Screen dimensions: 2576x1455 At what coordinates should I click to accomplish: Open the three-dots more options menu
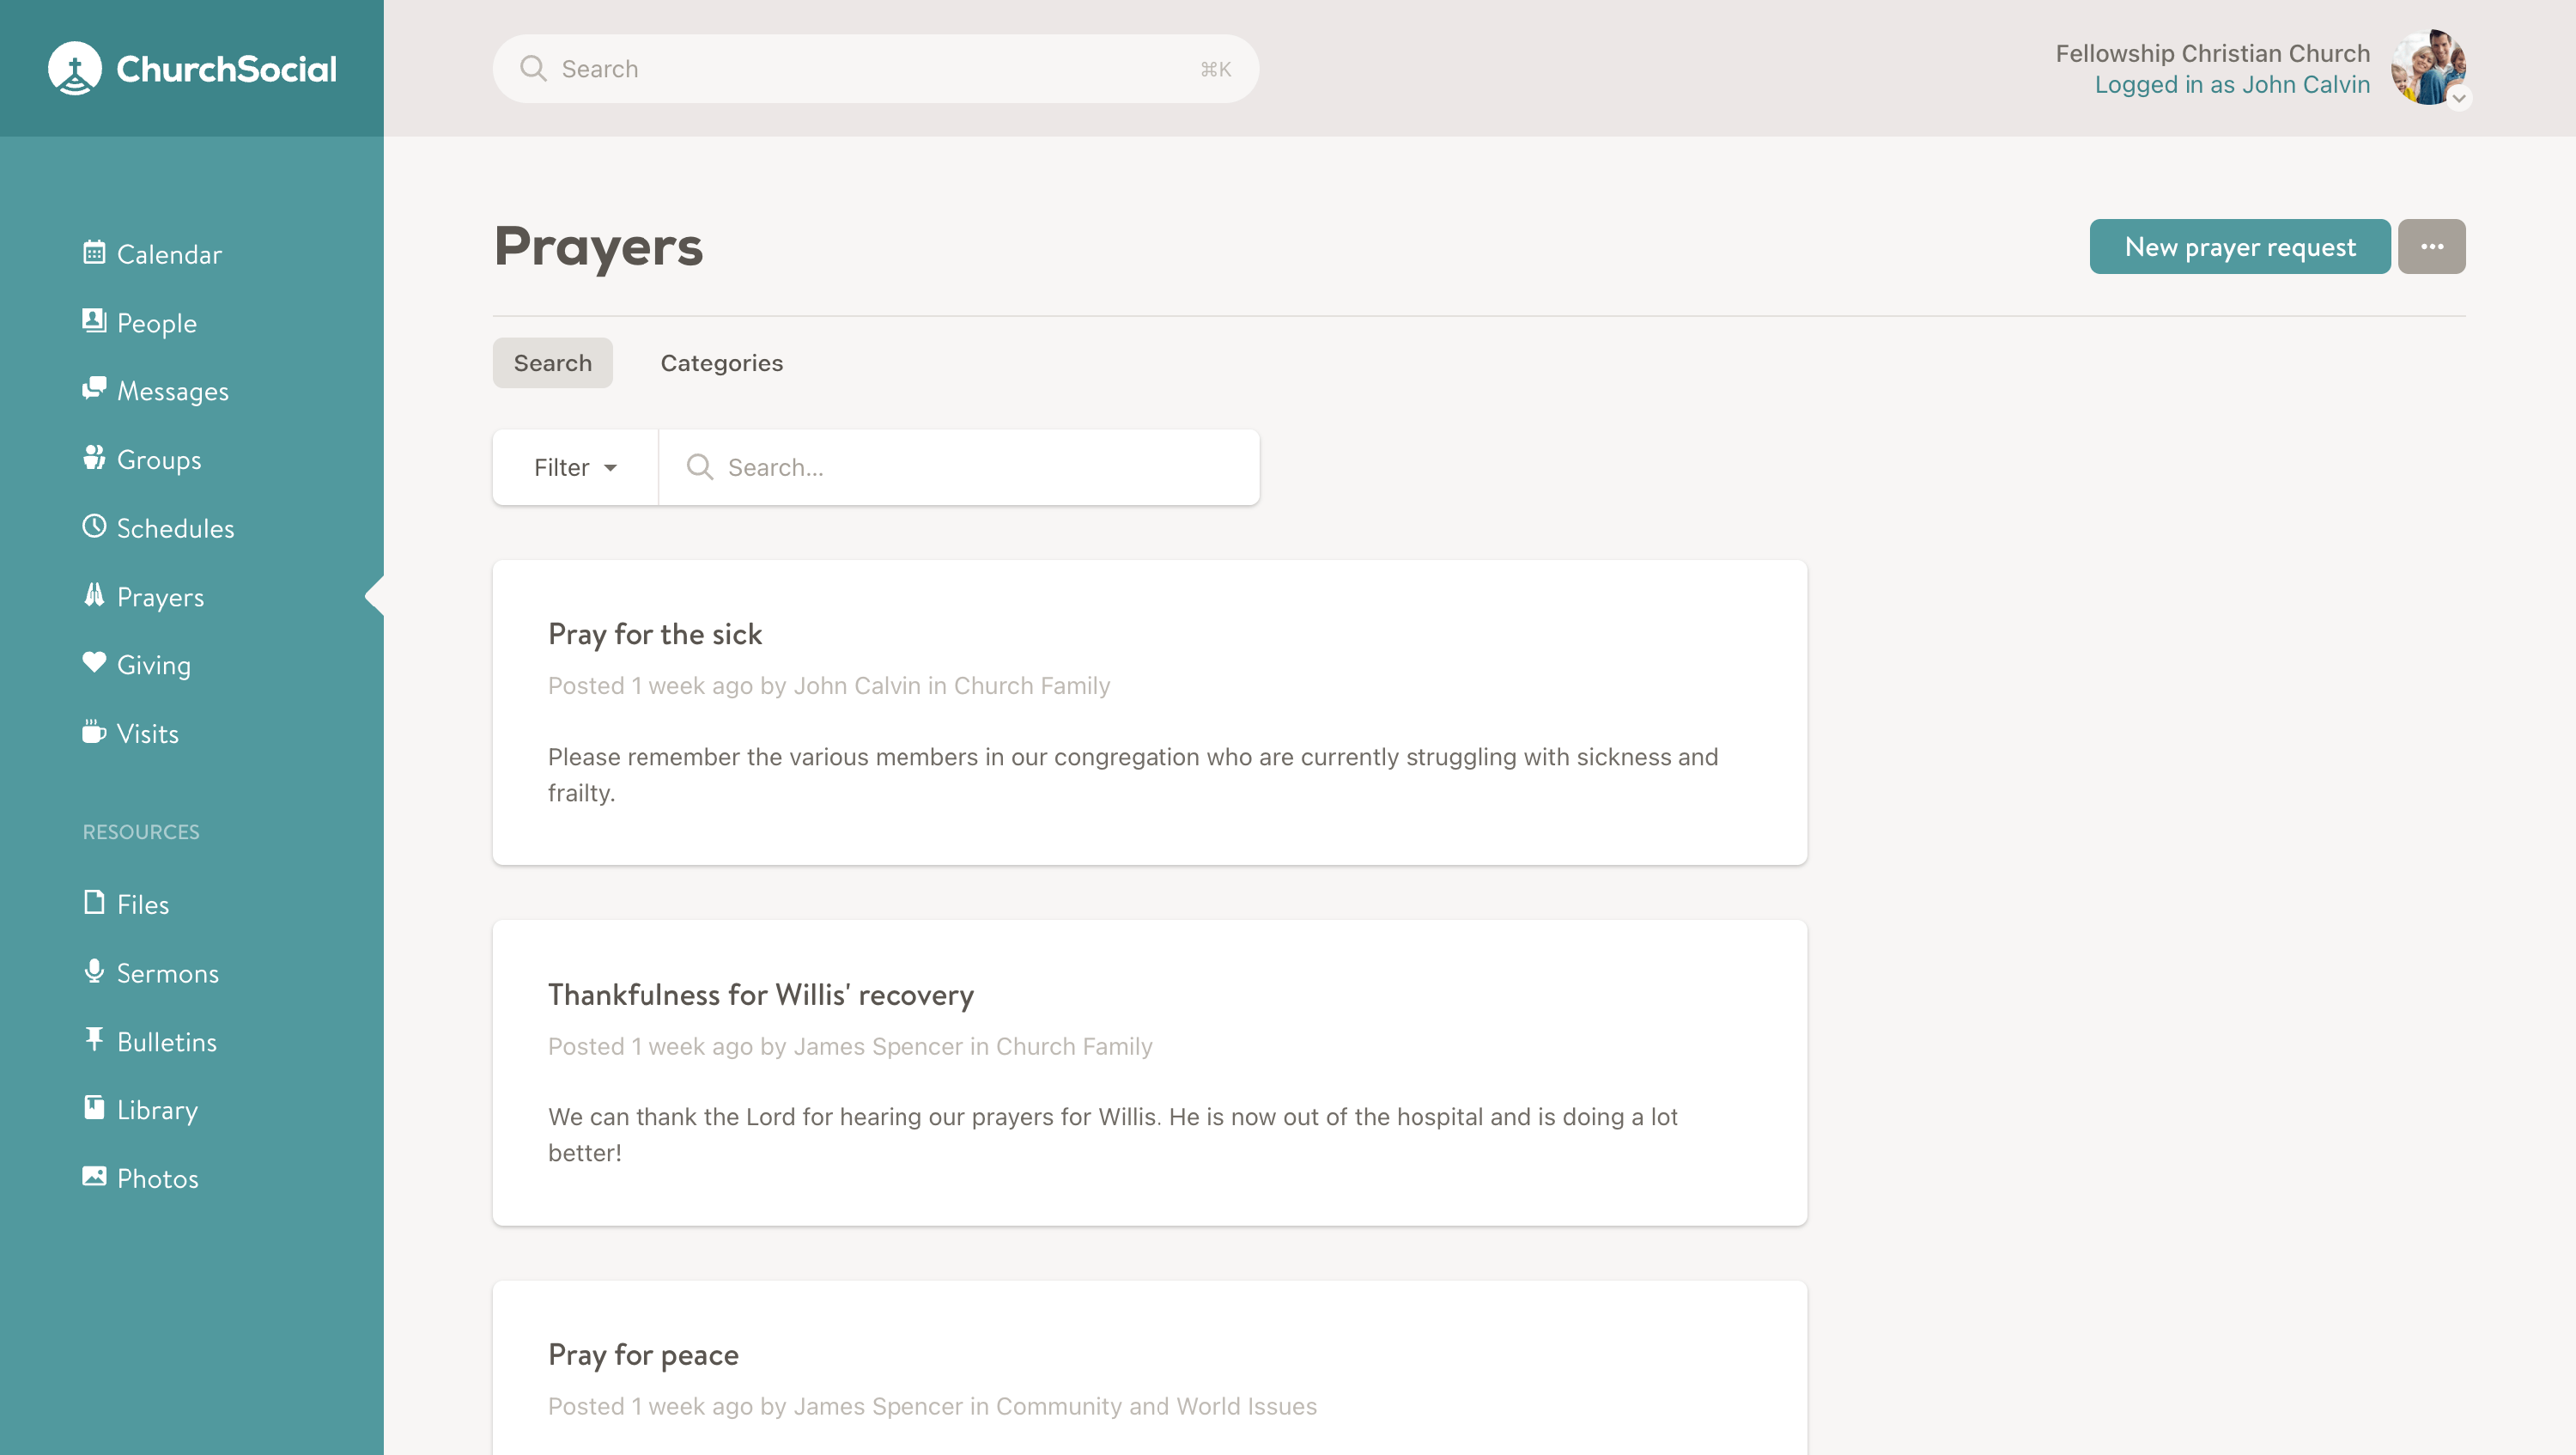[x=2431, y=246]
